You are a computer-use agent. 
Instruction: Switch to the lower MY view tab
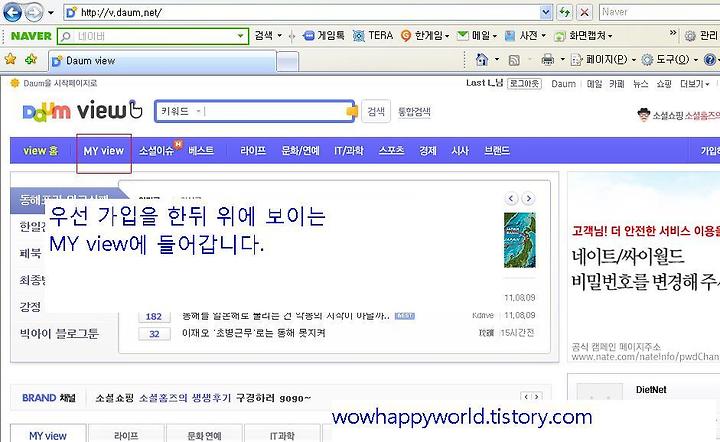coord(48,433)
